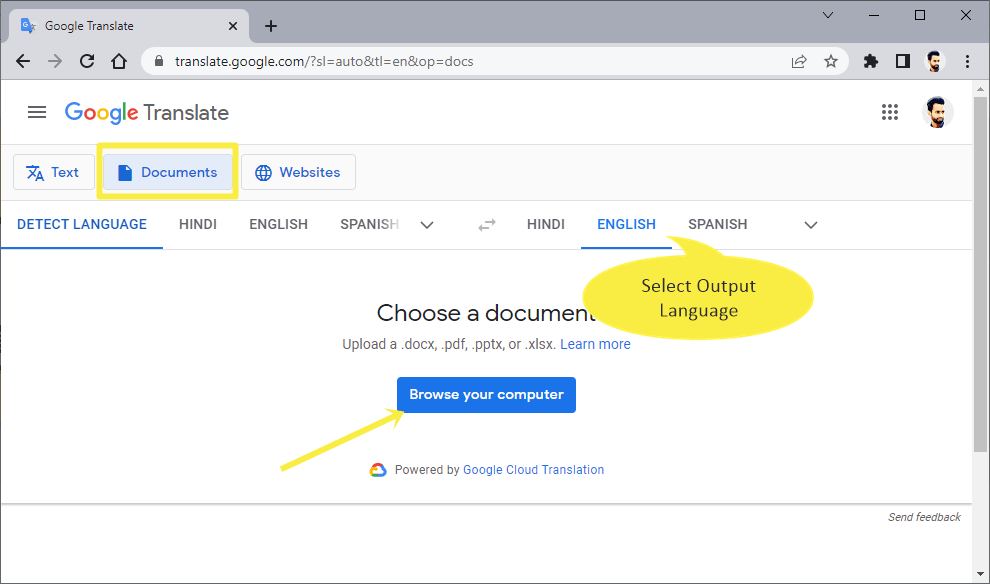
Task: Select Hindi as the source language
Action: pos(197,224)
